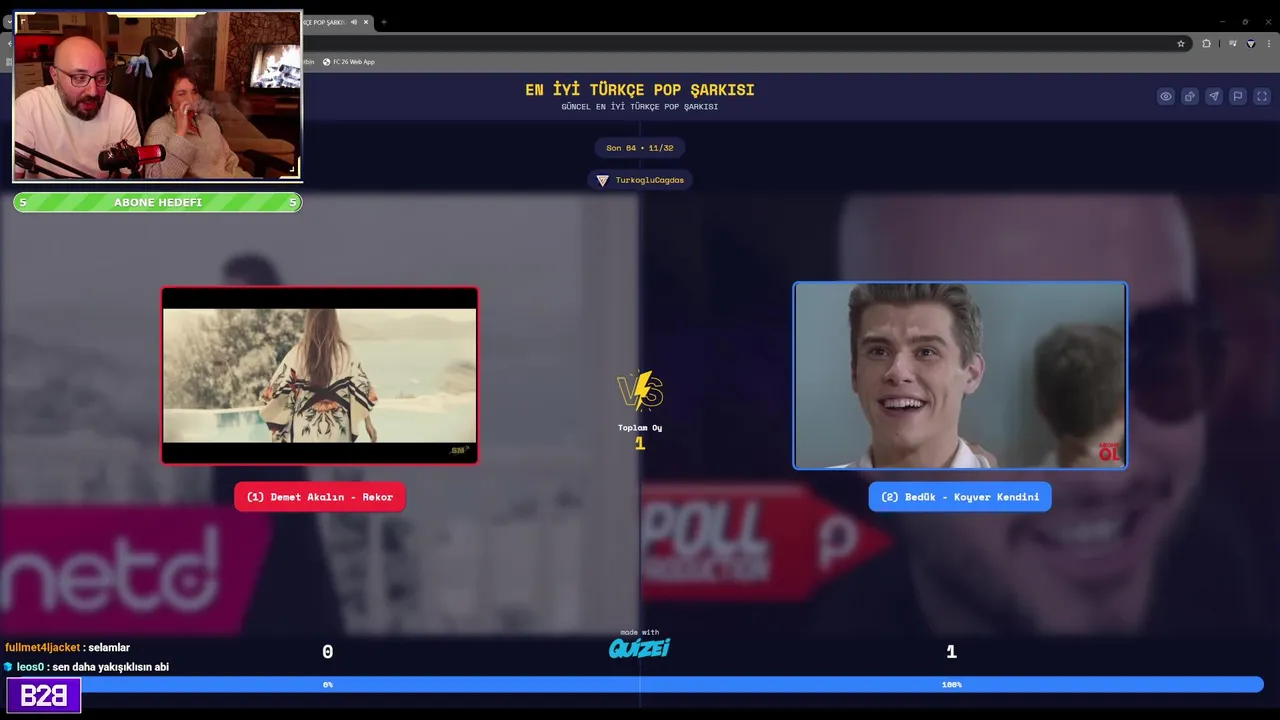
Task: Open browser extensions puzzle icon
Action: tap(1207, 43)
